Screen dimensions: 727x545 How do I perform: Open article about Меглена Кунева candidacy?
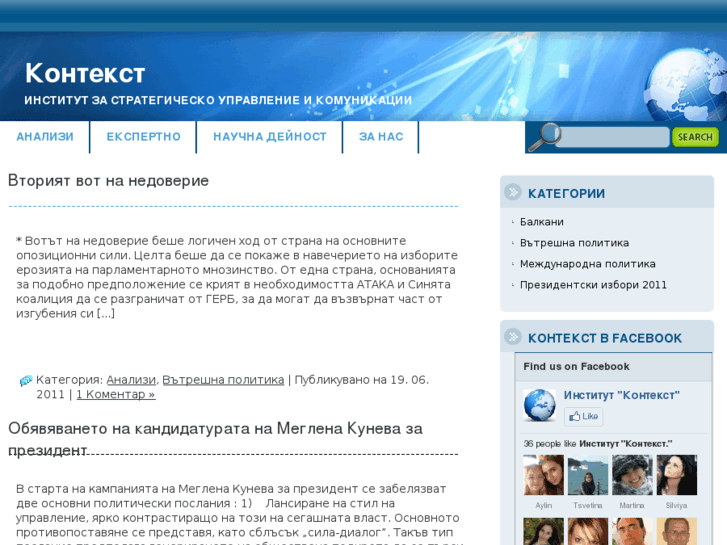[x=215, y=439]
